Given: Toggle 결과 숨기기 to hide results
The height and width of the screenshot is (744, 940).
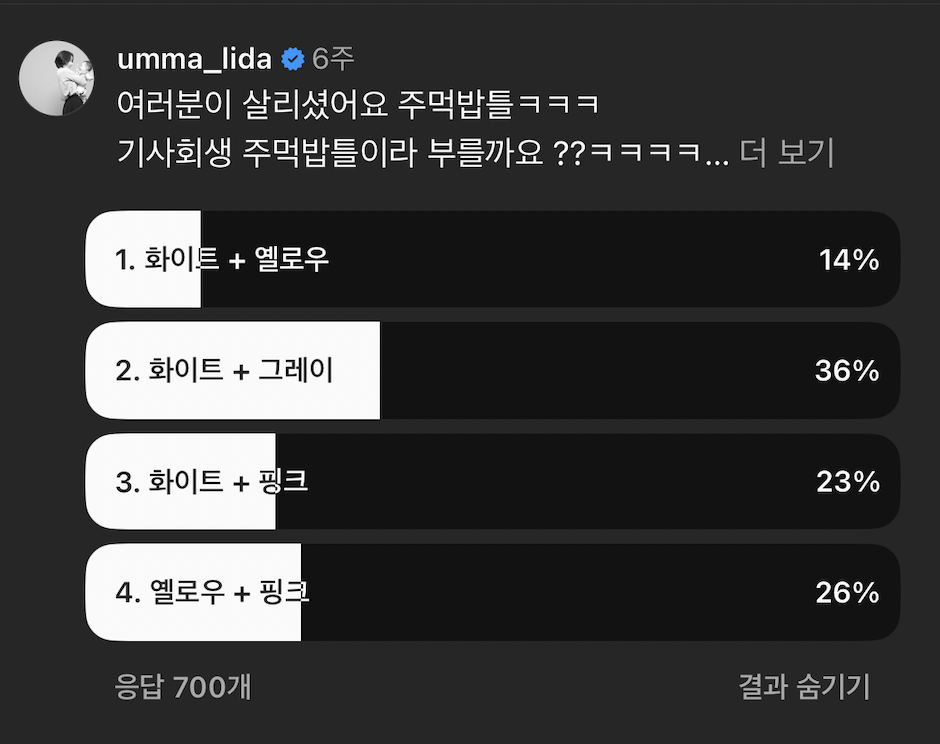Looking at the screenshot, I should (804, 687).
